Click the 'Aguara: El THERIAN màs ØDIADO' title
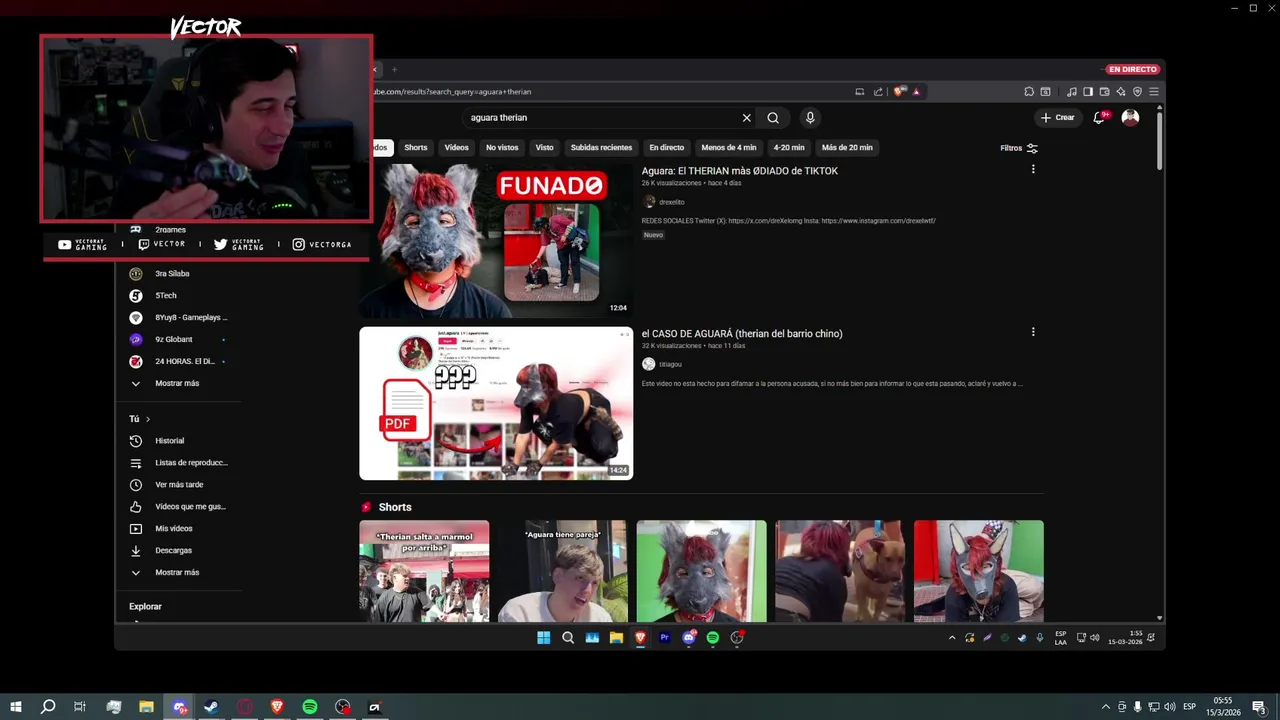 coord(740,171)
